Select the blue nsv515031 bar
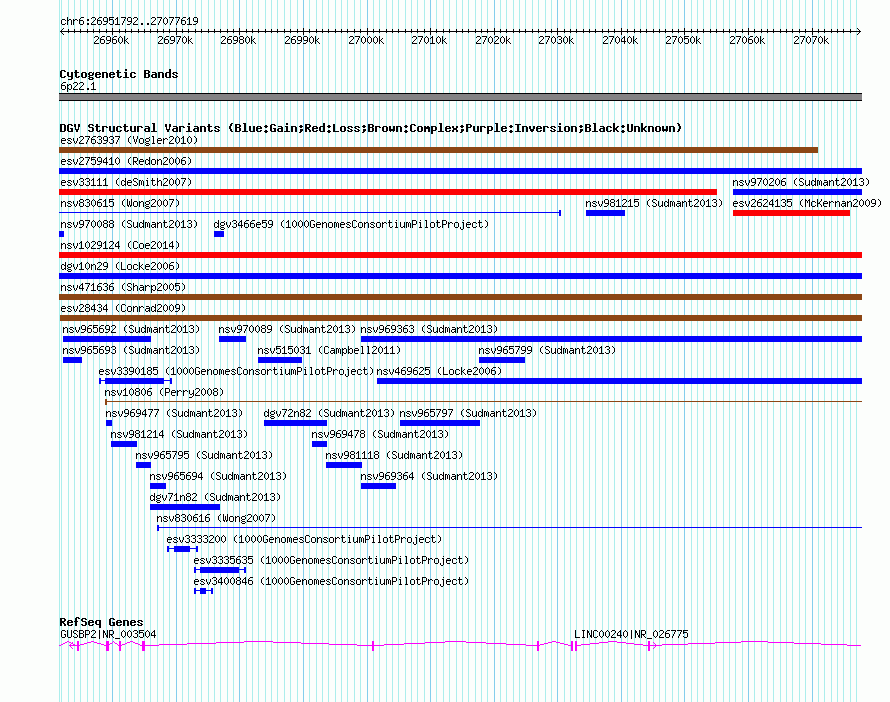 280,360
